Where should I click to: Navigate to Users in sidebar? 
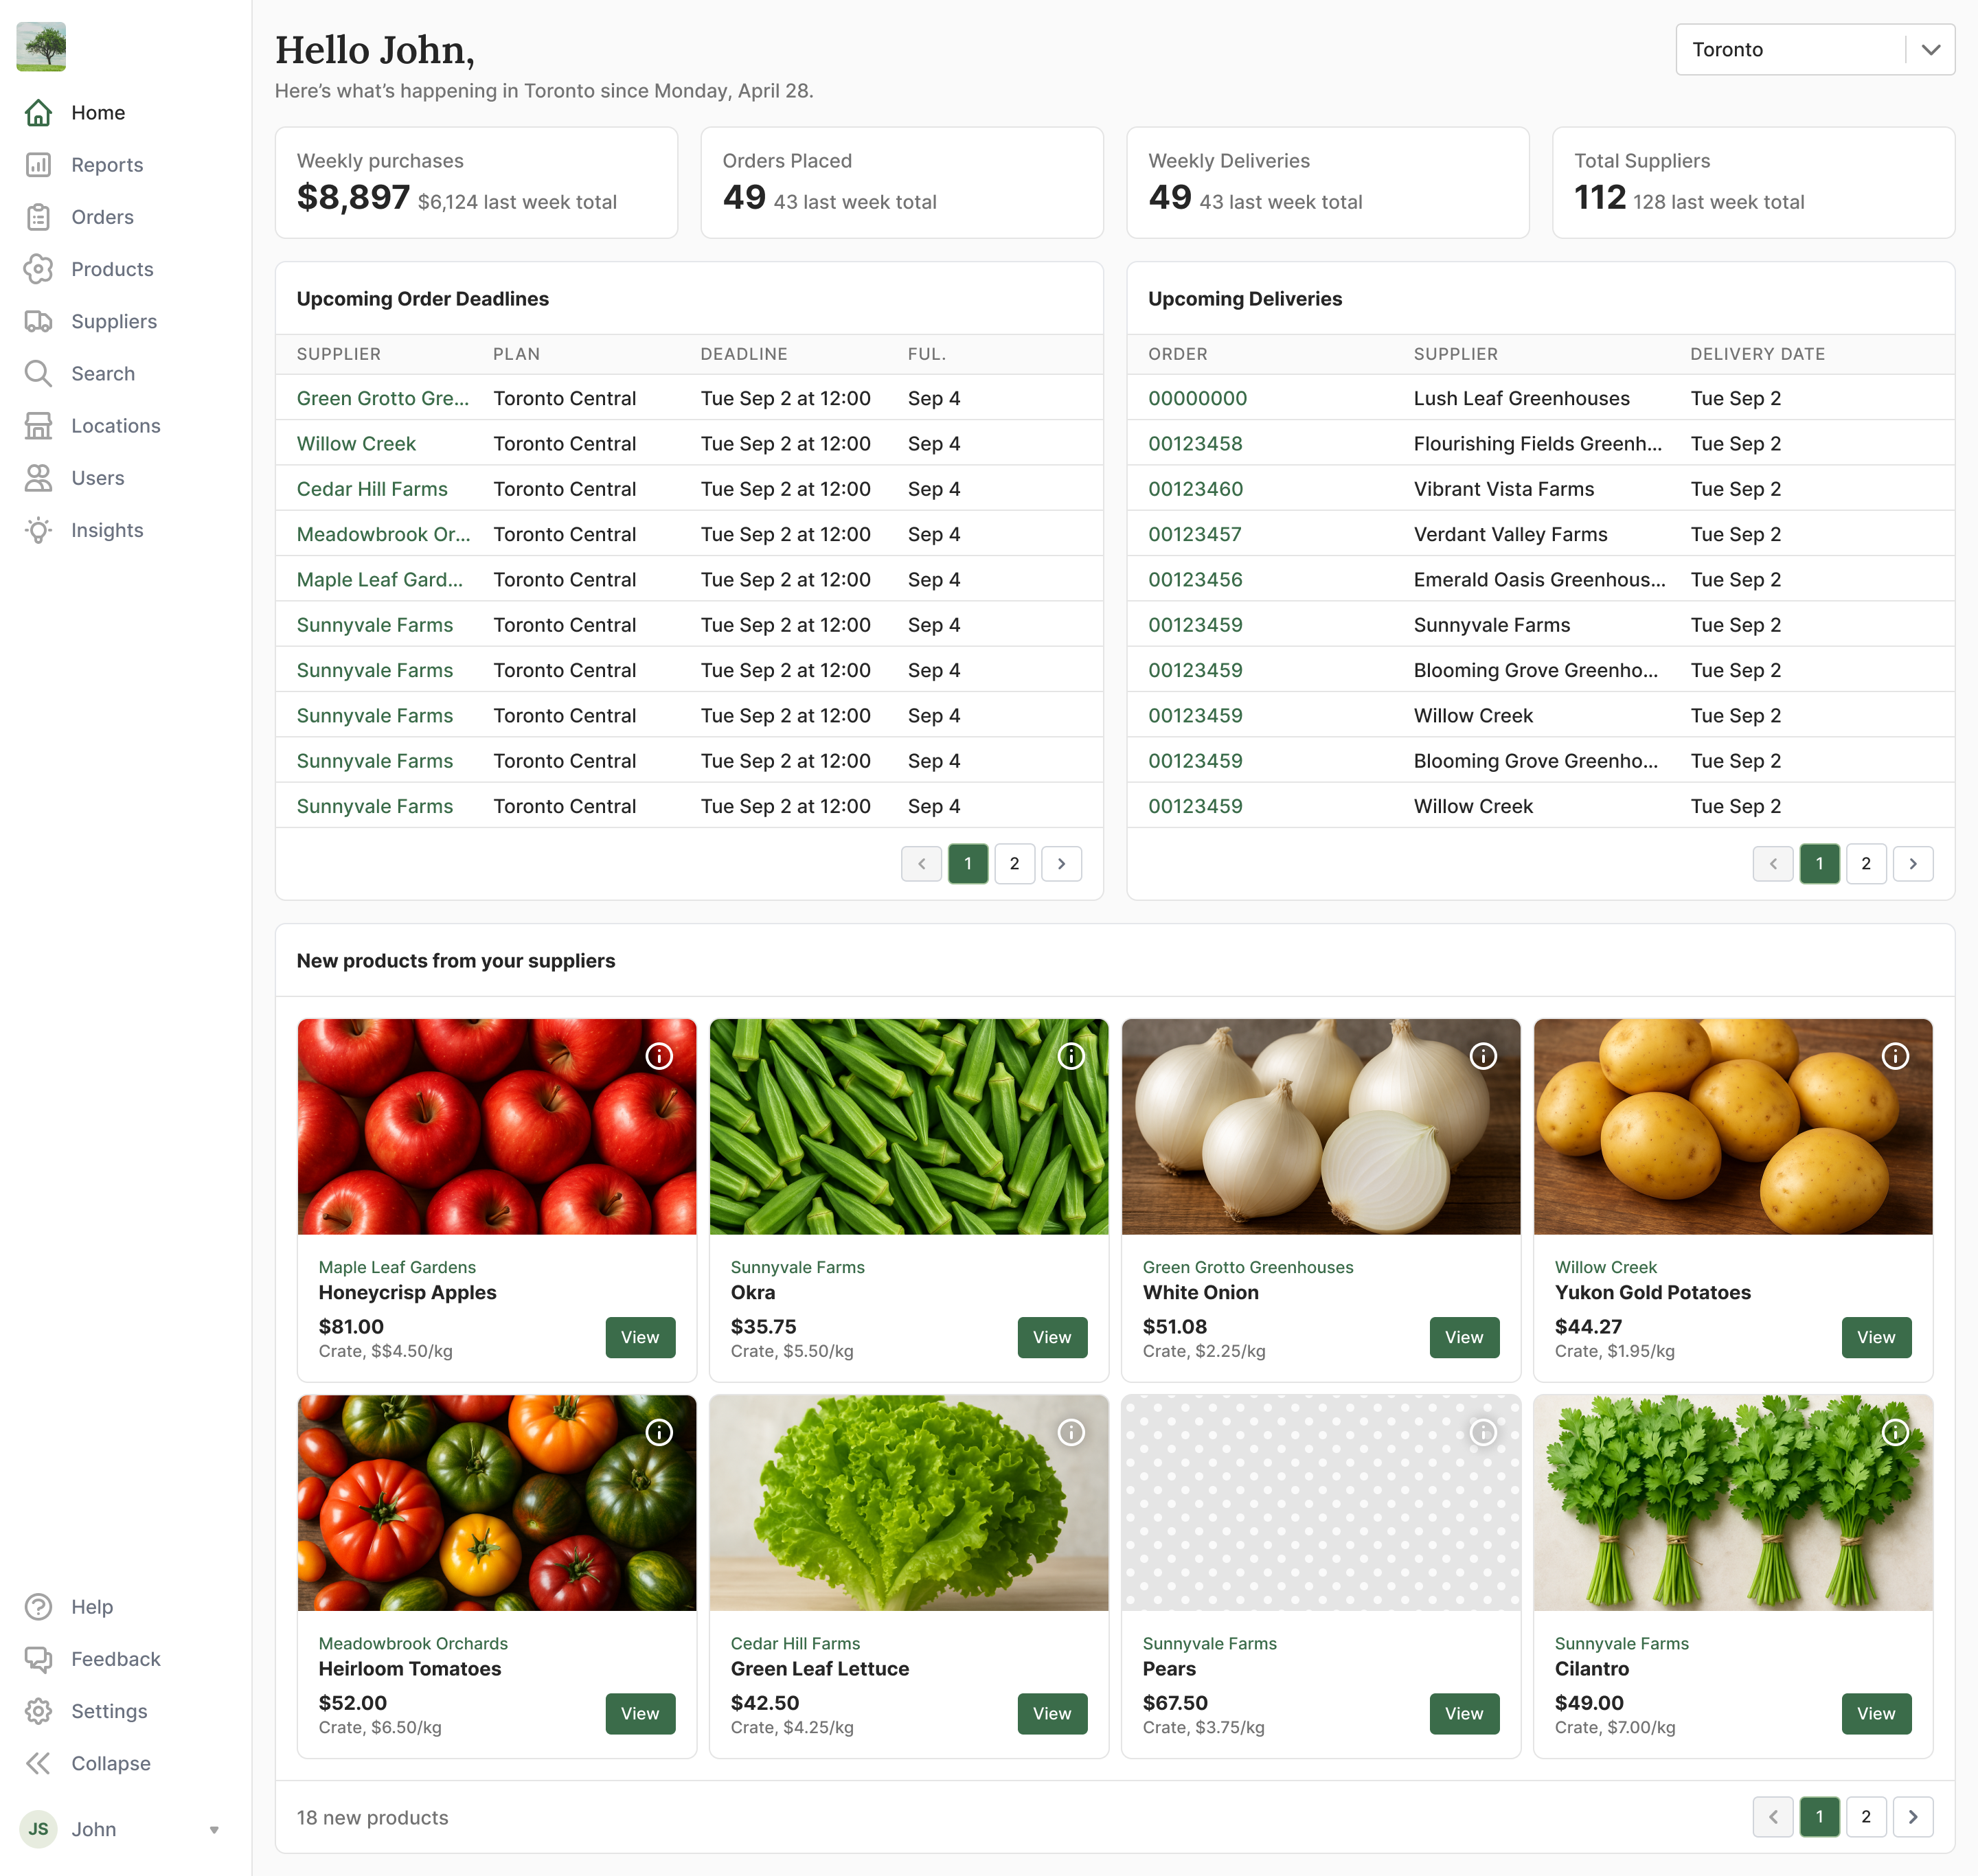pyautogui.click(x=97, y=478)
